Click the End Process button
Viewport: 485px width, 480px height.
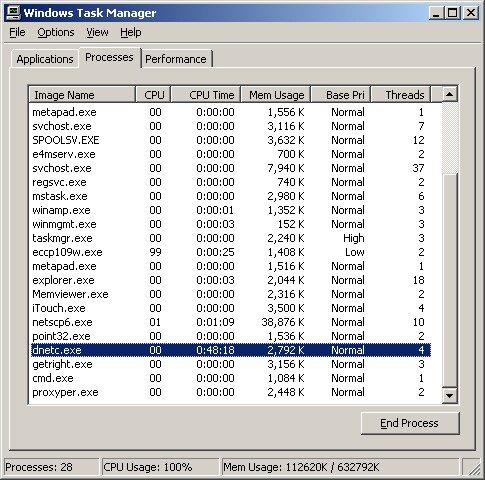pos(410,423)
